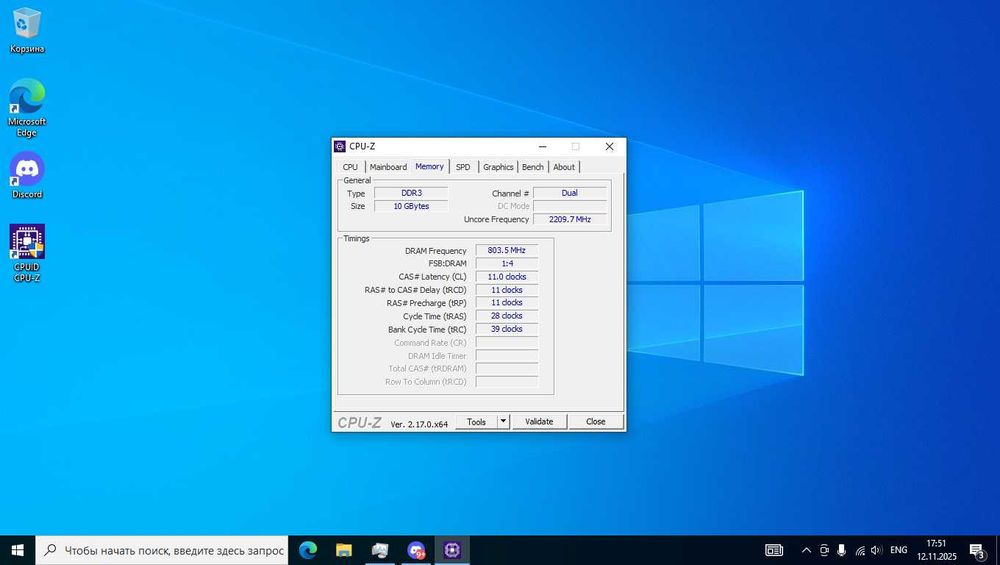This screenshot has height=565, width=1000.
Task: Select the CPUID CPU-Z desktop shortcut
Action: (x=27, y=253)
